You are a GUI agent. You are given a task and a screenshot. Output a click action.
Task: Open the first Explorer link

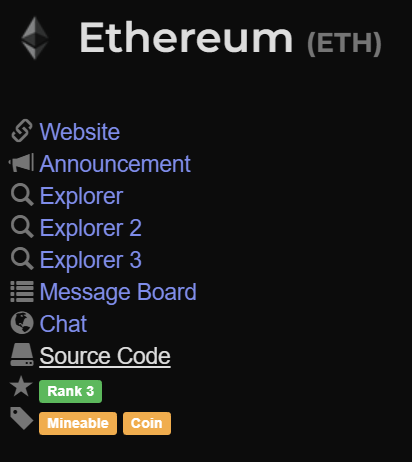tap(81, 196)
